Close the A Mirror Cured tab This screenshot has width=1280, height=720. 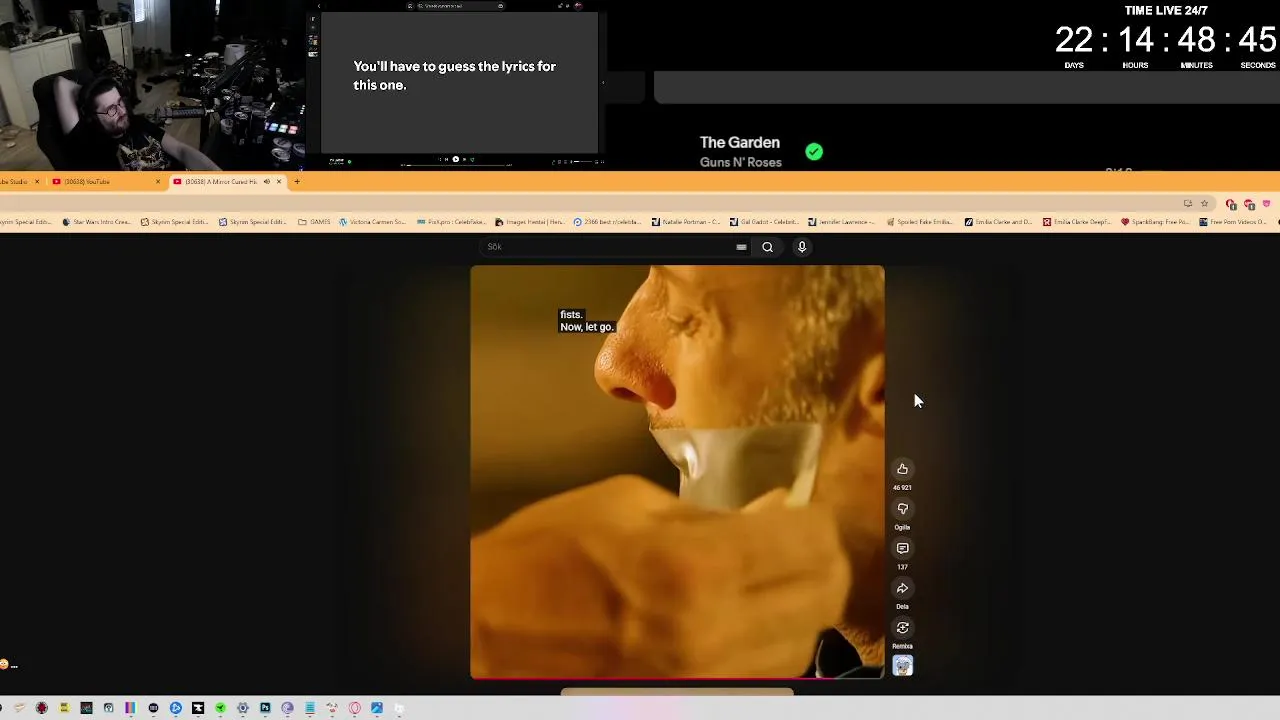point(279,181)
